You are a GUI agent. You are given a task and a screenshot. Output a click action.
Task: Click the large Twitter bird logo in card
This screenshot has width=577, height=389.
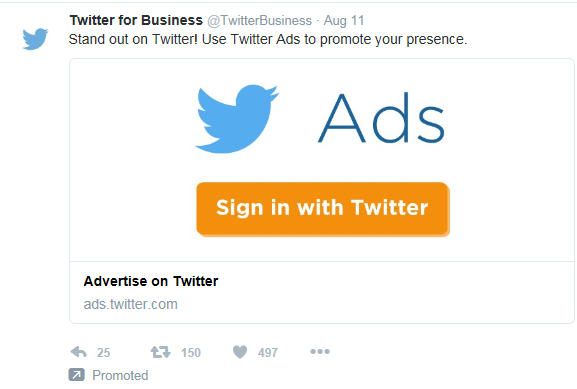[x=237, y=119]
